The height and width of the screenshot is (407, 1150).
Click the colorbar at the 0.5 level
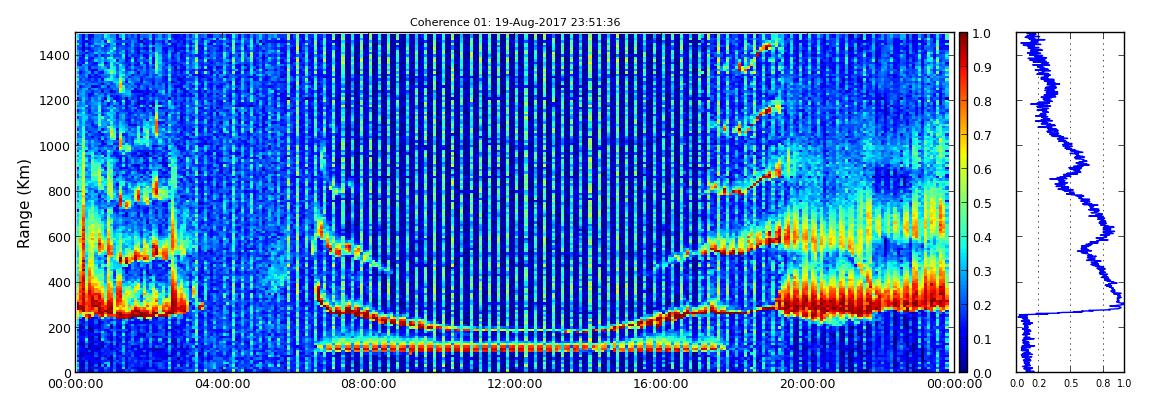(x=963, y=202)
